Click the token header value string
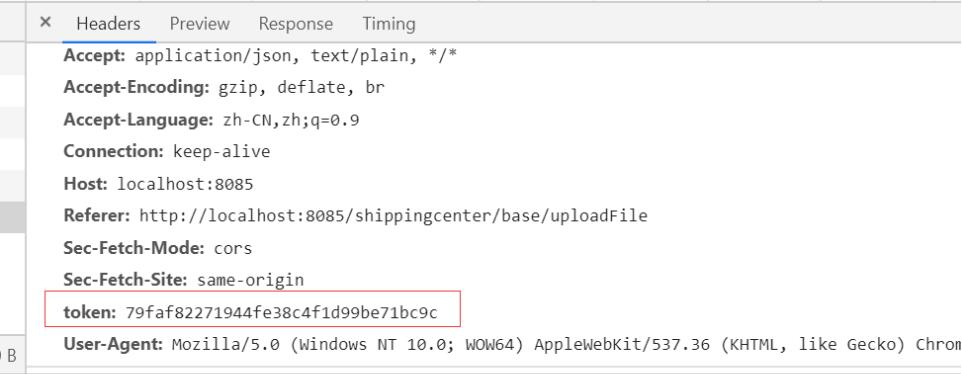962x374 pixels. [282, 313]
